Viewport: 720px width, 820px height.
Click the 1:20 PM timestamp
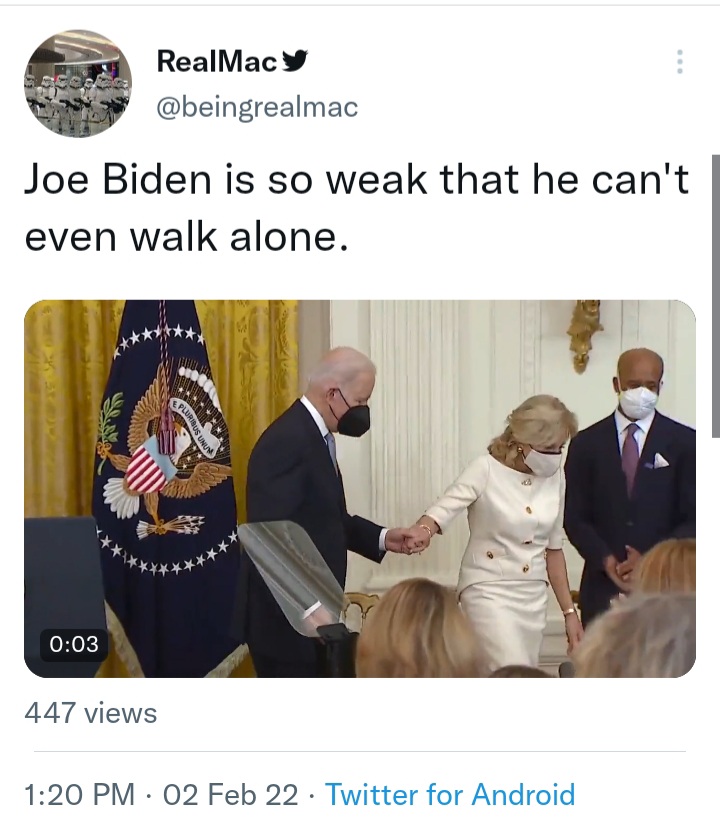[x=79, y=794]
